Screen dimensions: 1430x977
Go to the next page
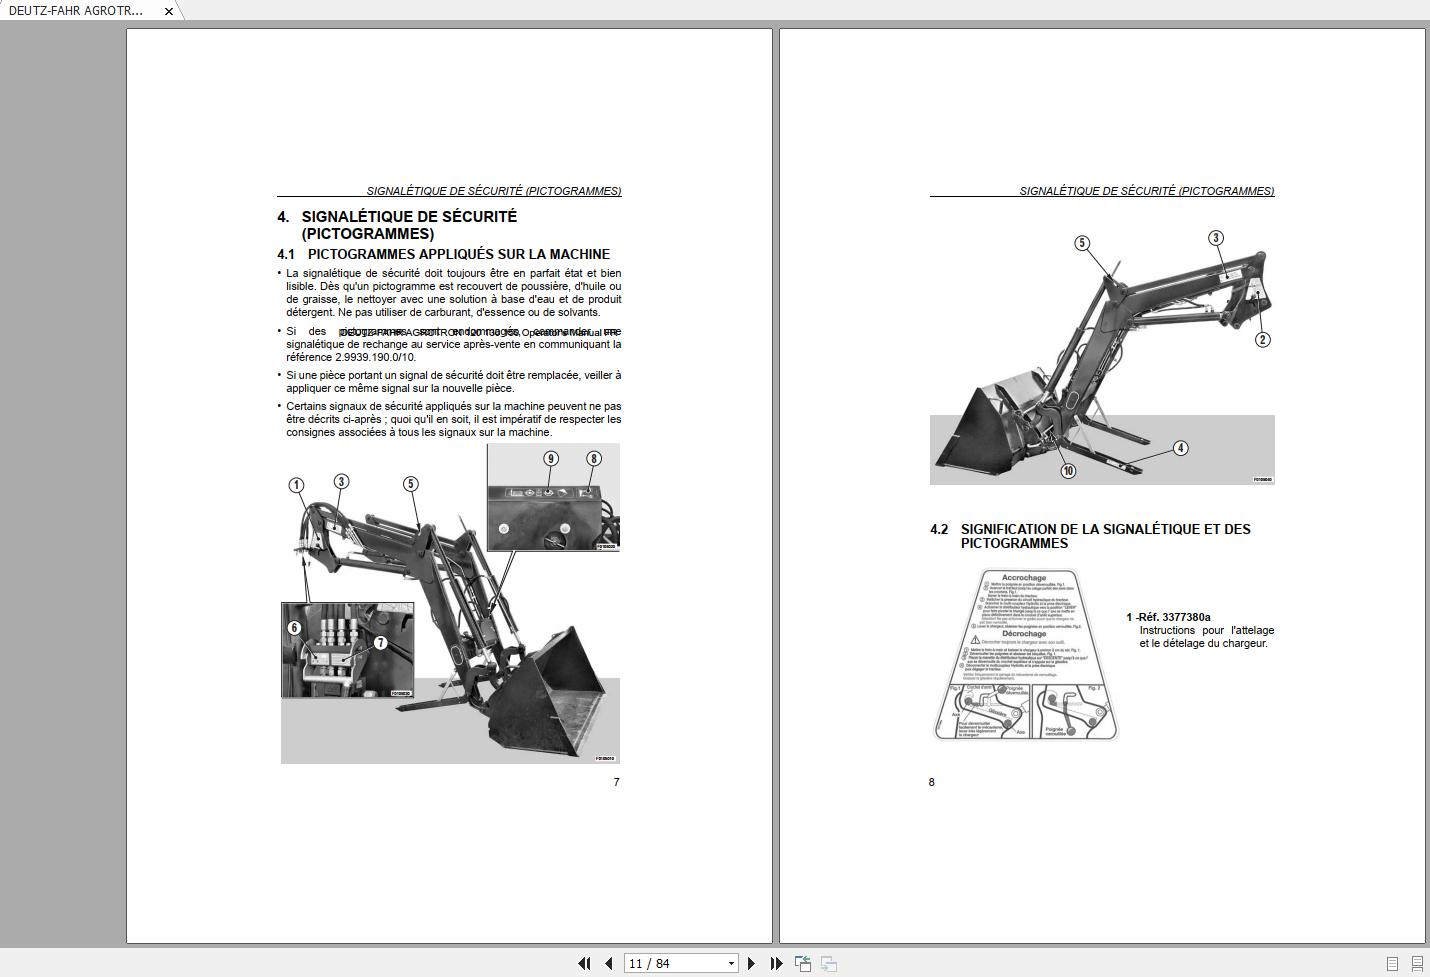click(752, 964)
